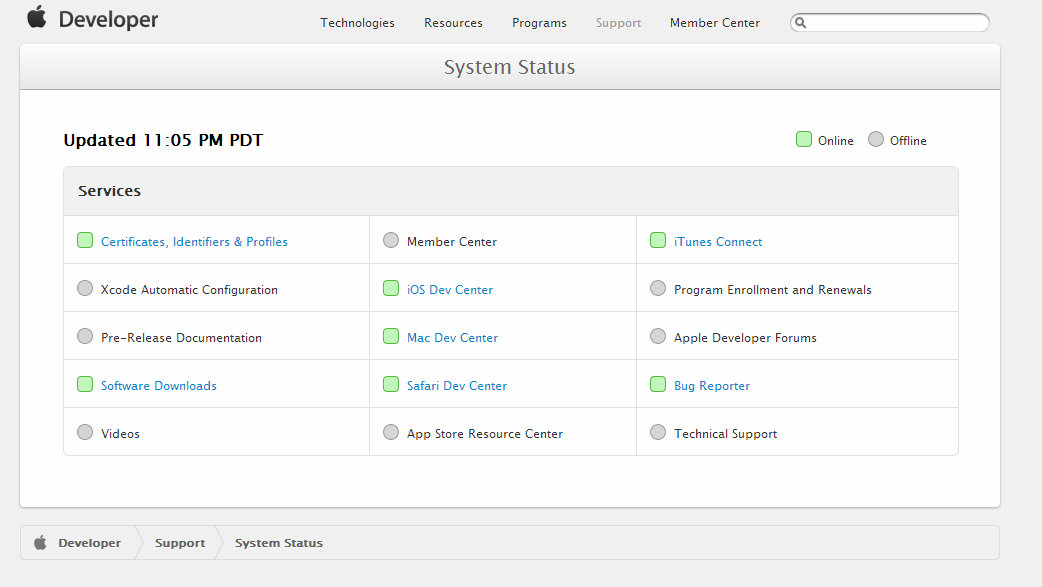Open the Resources menu
The width and height of the screenshot is (1042, 587).
click(x=453, y=23)
